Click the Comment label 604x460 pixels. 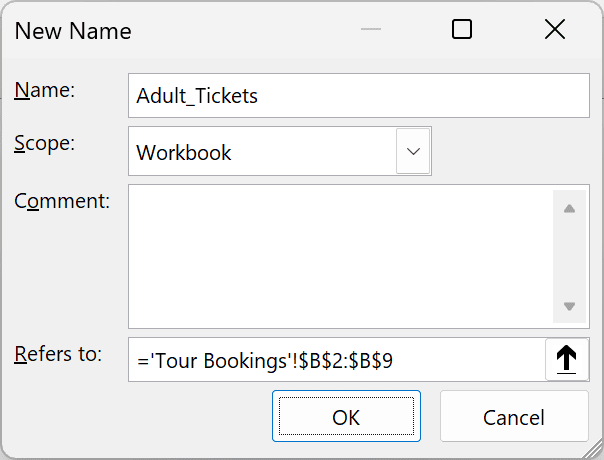(x=62, y=201)
